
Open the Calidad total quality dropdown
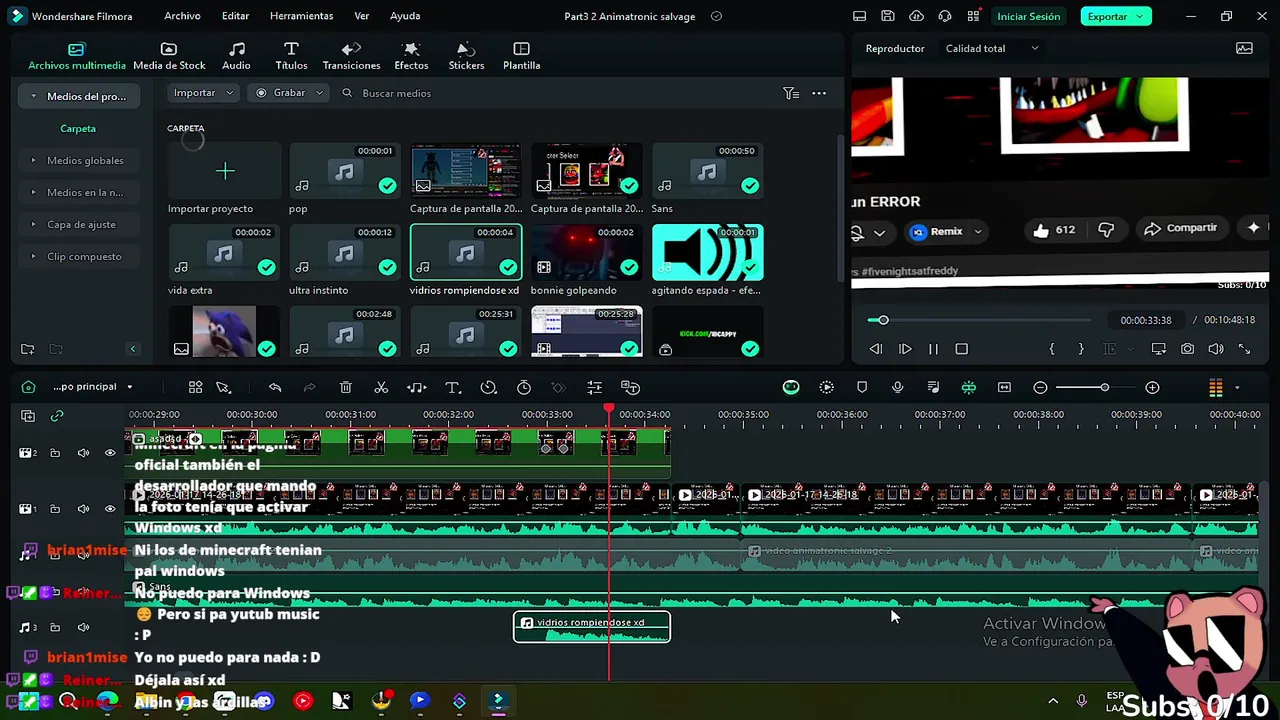point(992,48)
